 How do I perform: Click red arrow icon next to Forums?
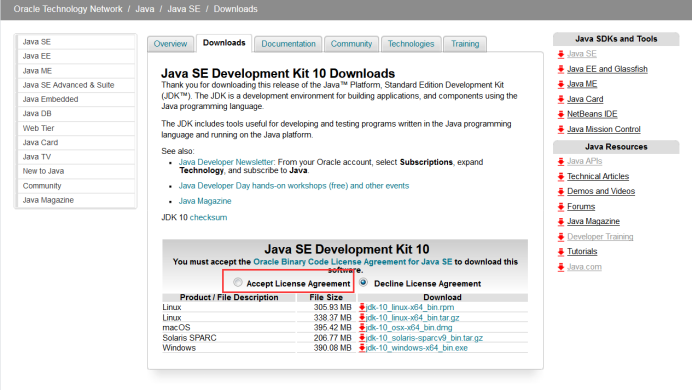point(561,206)
